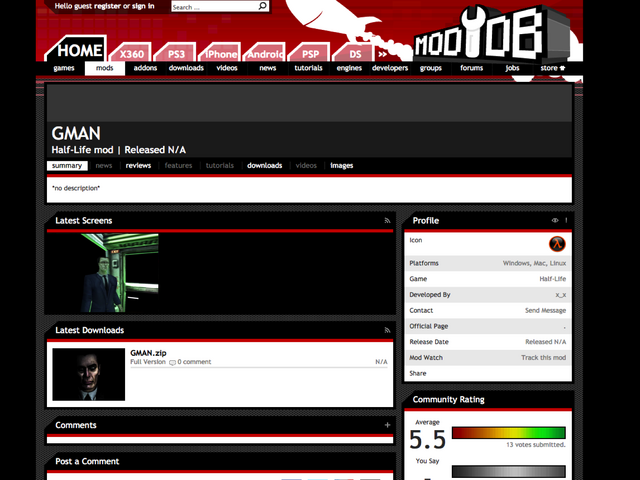
Task: Select the PS3 platform tab
Action: [x=176, y=53]
